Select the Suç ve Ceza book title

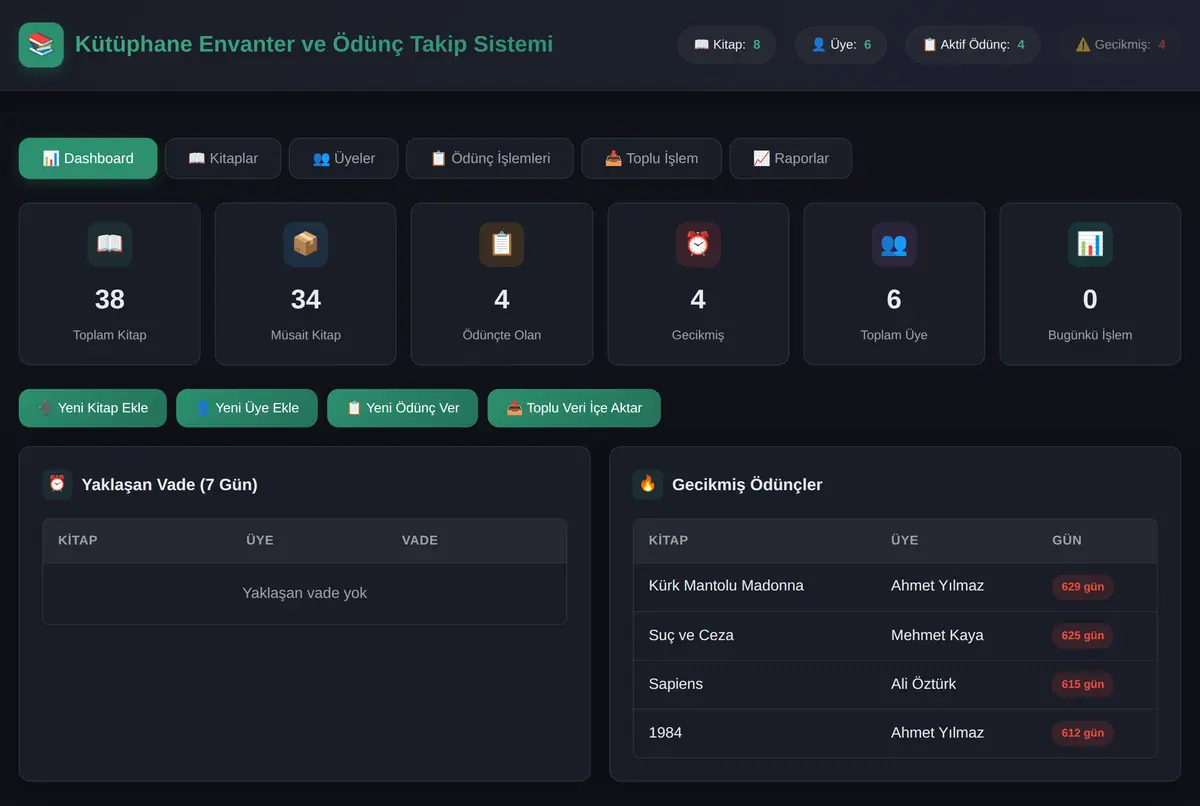(x=691, y=635)
